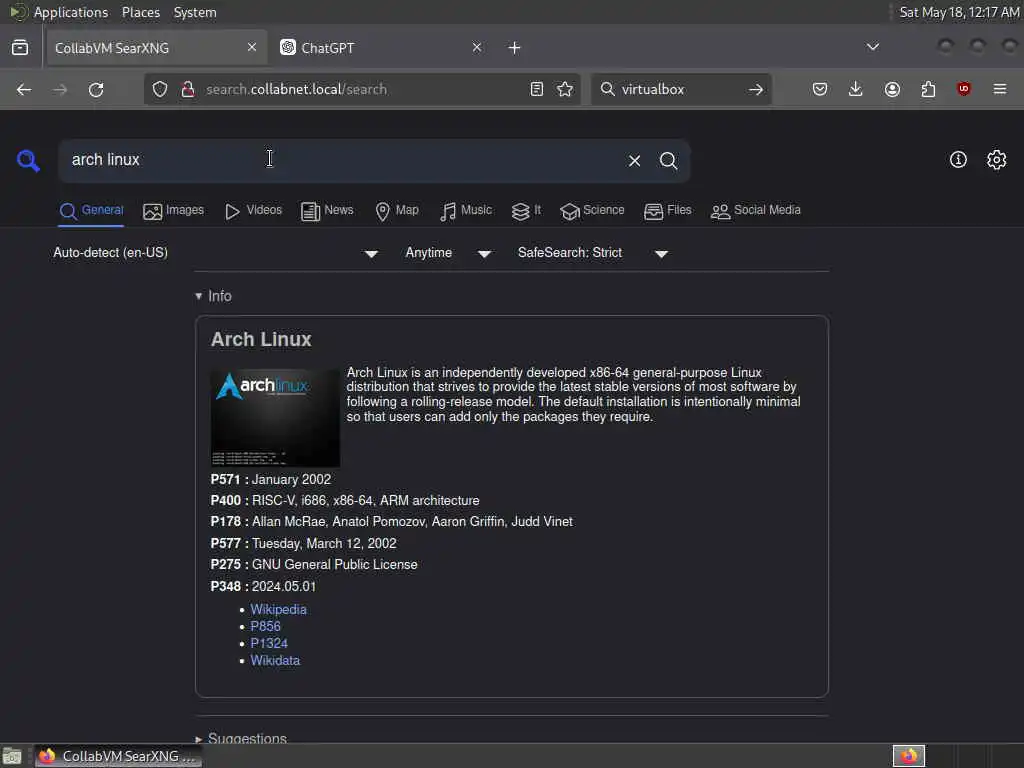This screenshot has width=1024, height=768.
Task: Expand the Suggestions section
Action: tap(241, 738)
